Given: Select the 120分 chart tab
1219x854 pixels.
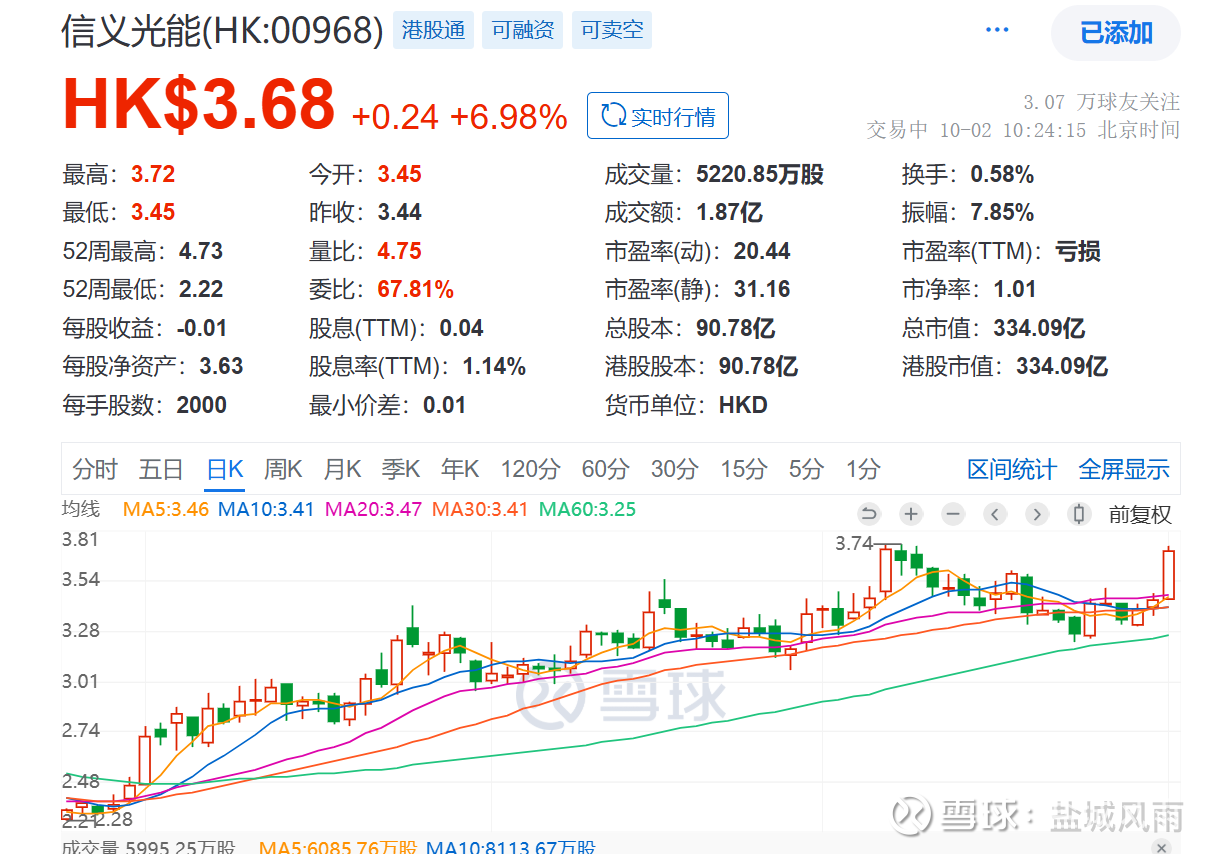Looking at the screenshot, I should [530, 469].
